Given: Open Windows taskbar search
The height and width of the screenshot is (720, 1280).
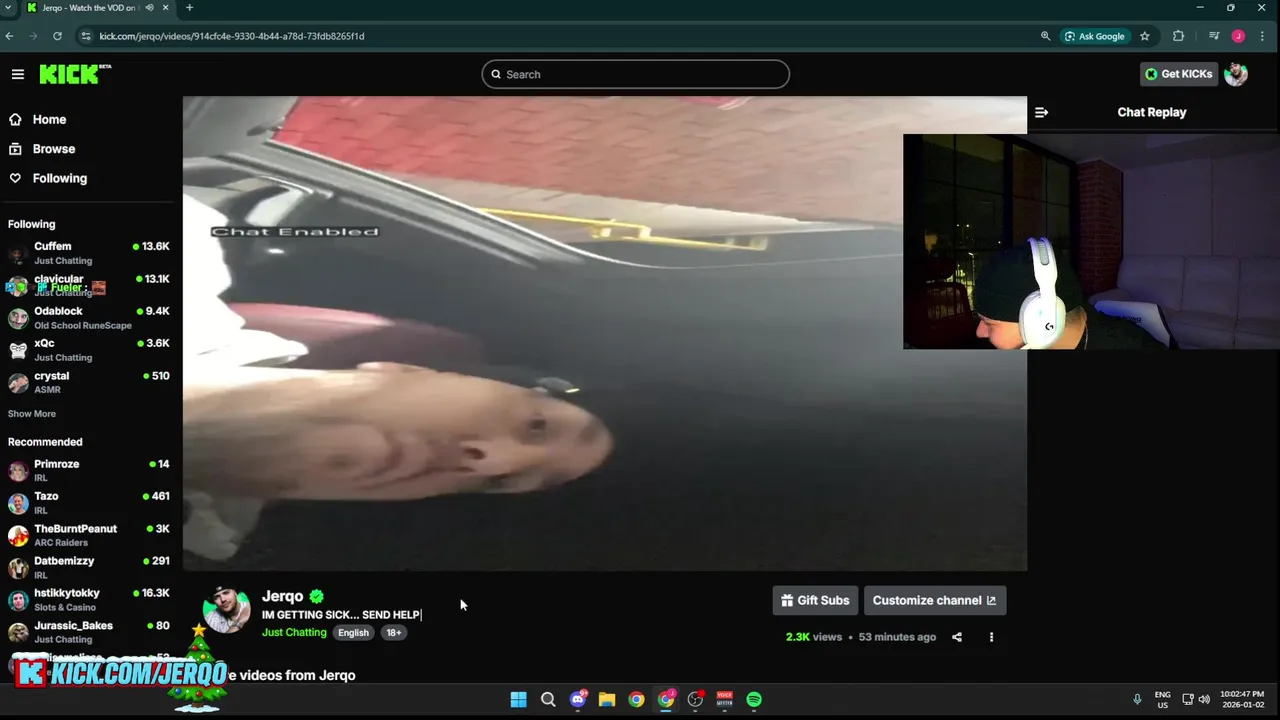Looking at the screenshot, I should pos(548,699).
